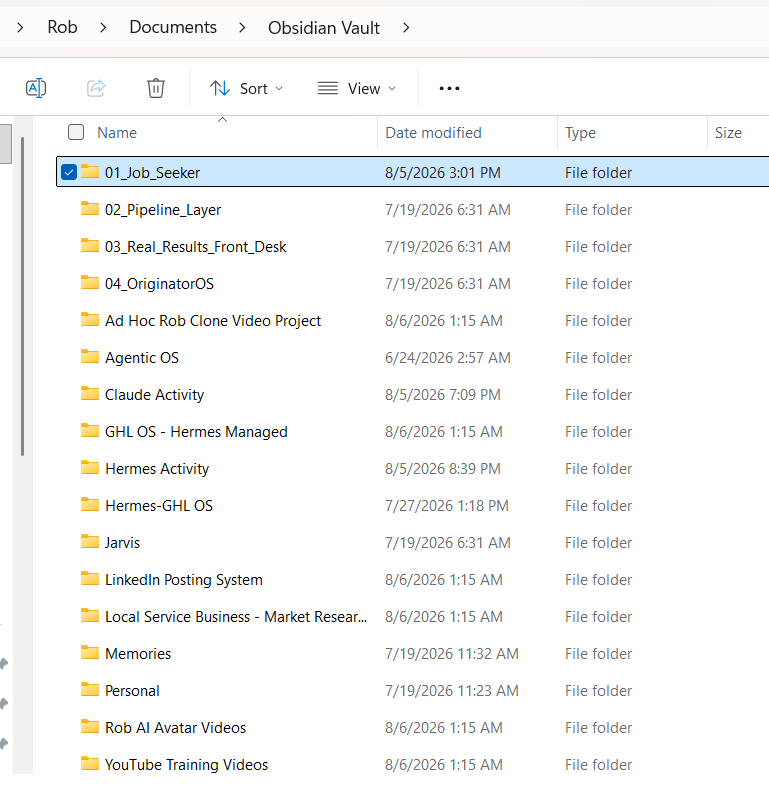Viewport: 769px width, 799px height.
Task: Open the Sort dropdown menu
Action: [x=247, y=89]
